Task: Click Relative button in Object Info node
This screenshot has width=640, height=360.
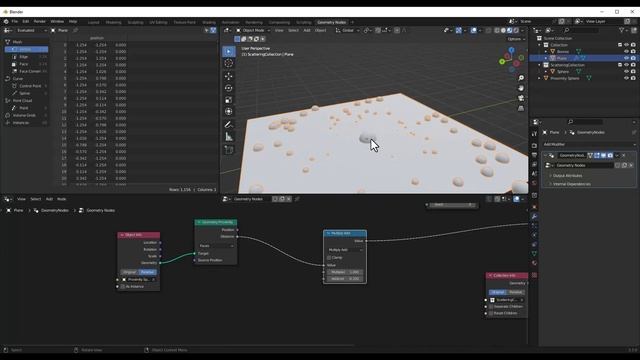Action: (x=147, y=272)
